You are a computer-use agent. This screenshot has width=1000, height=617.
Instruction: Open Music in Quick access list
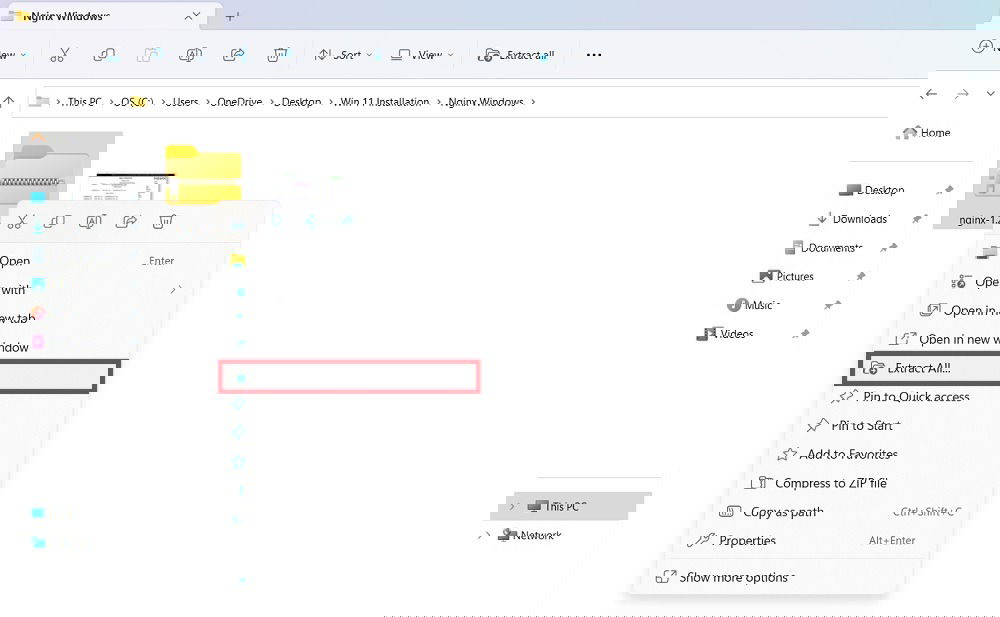tap(754, 305)
